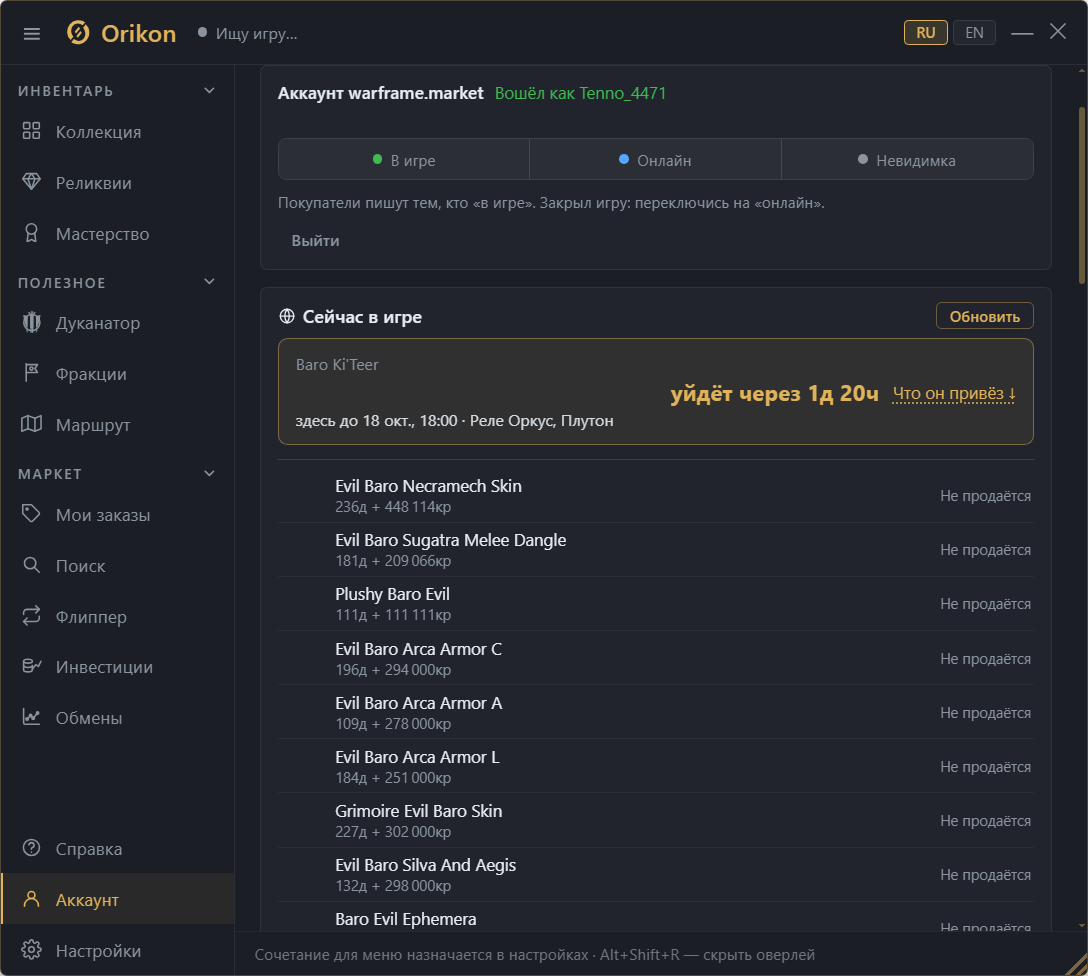Open the hamburger menu
The image size is (1088, 976).
pos(31,33)
